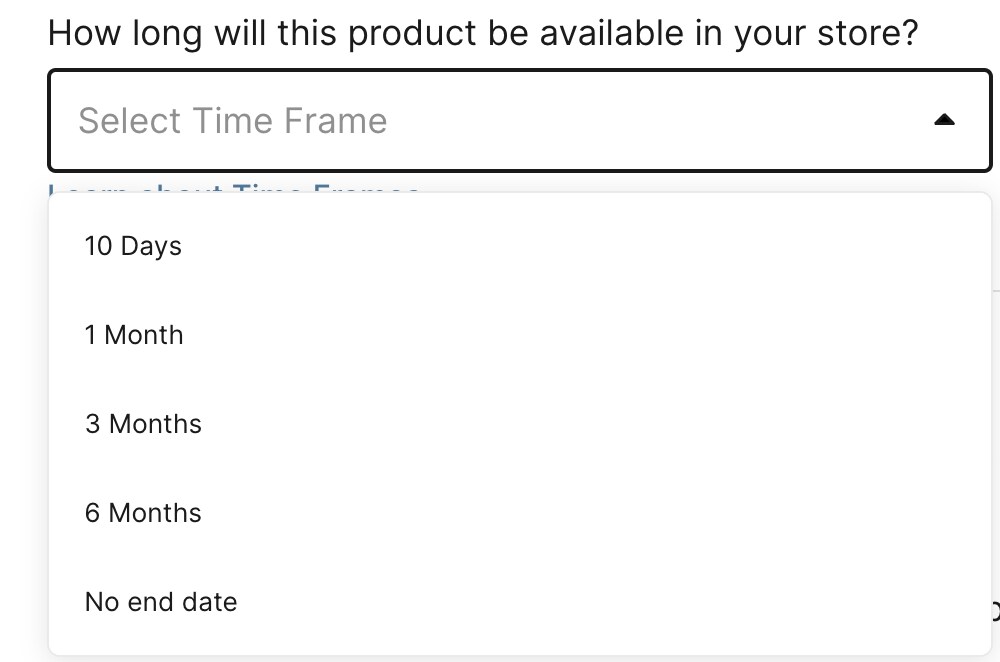1000x662 pixels.
Task: Select the longest fixed time frame option
Action: [143, 513]
